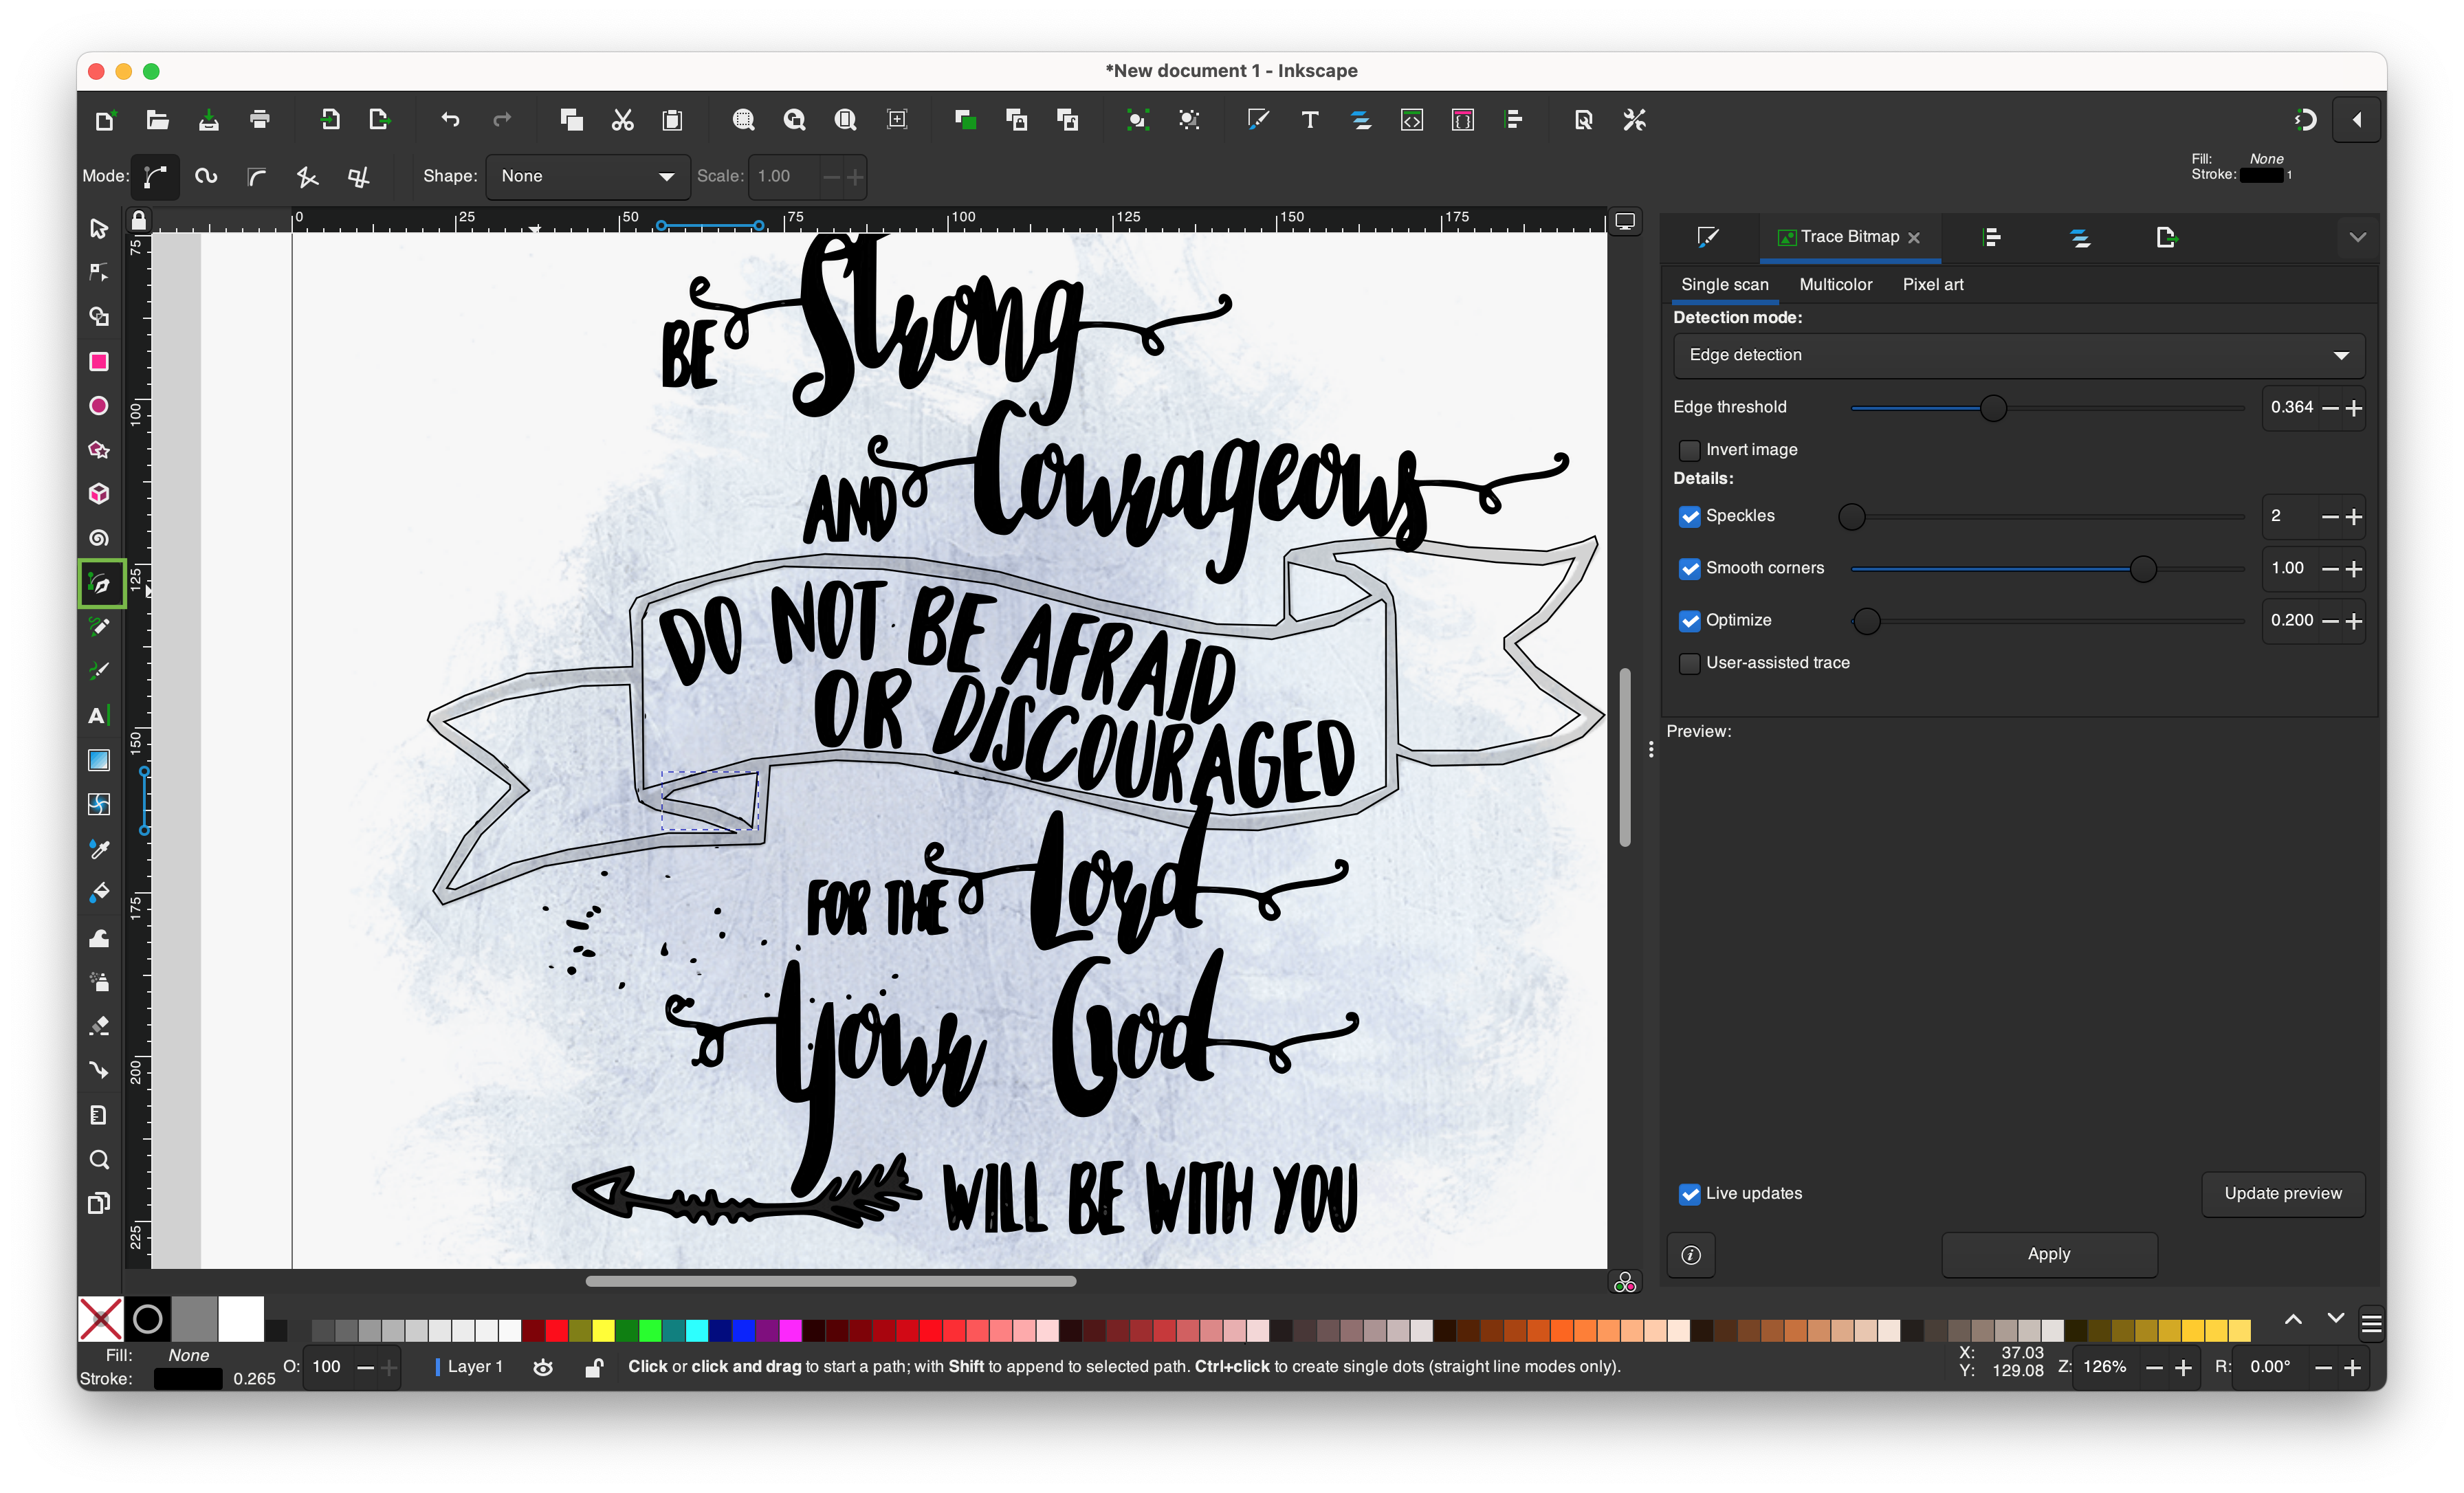The image size is (2464, 1493).
Task: Select the Rectangle tool
Action: coord(98,361)
